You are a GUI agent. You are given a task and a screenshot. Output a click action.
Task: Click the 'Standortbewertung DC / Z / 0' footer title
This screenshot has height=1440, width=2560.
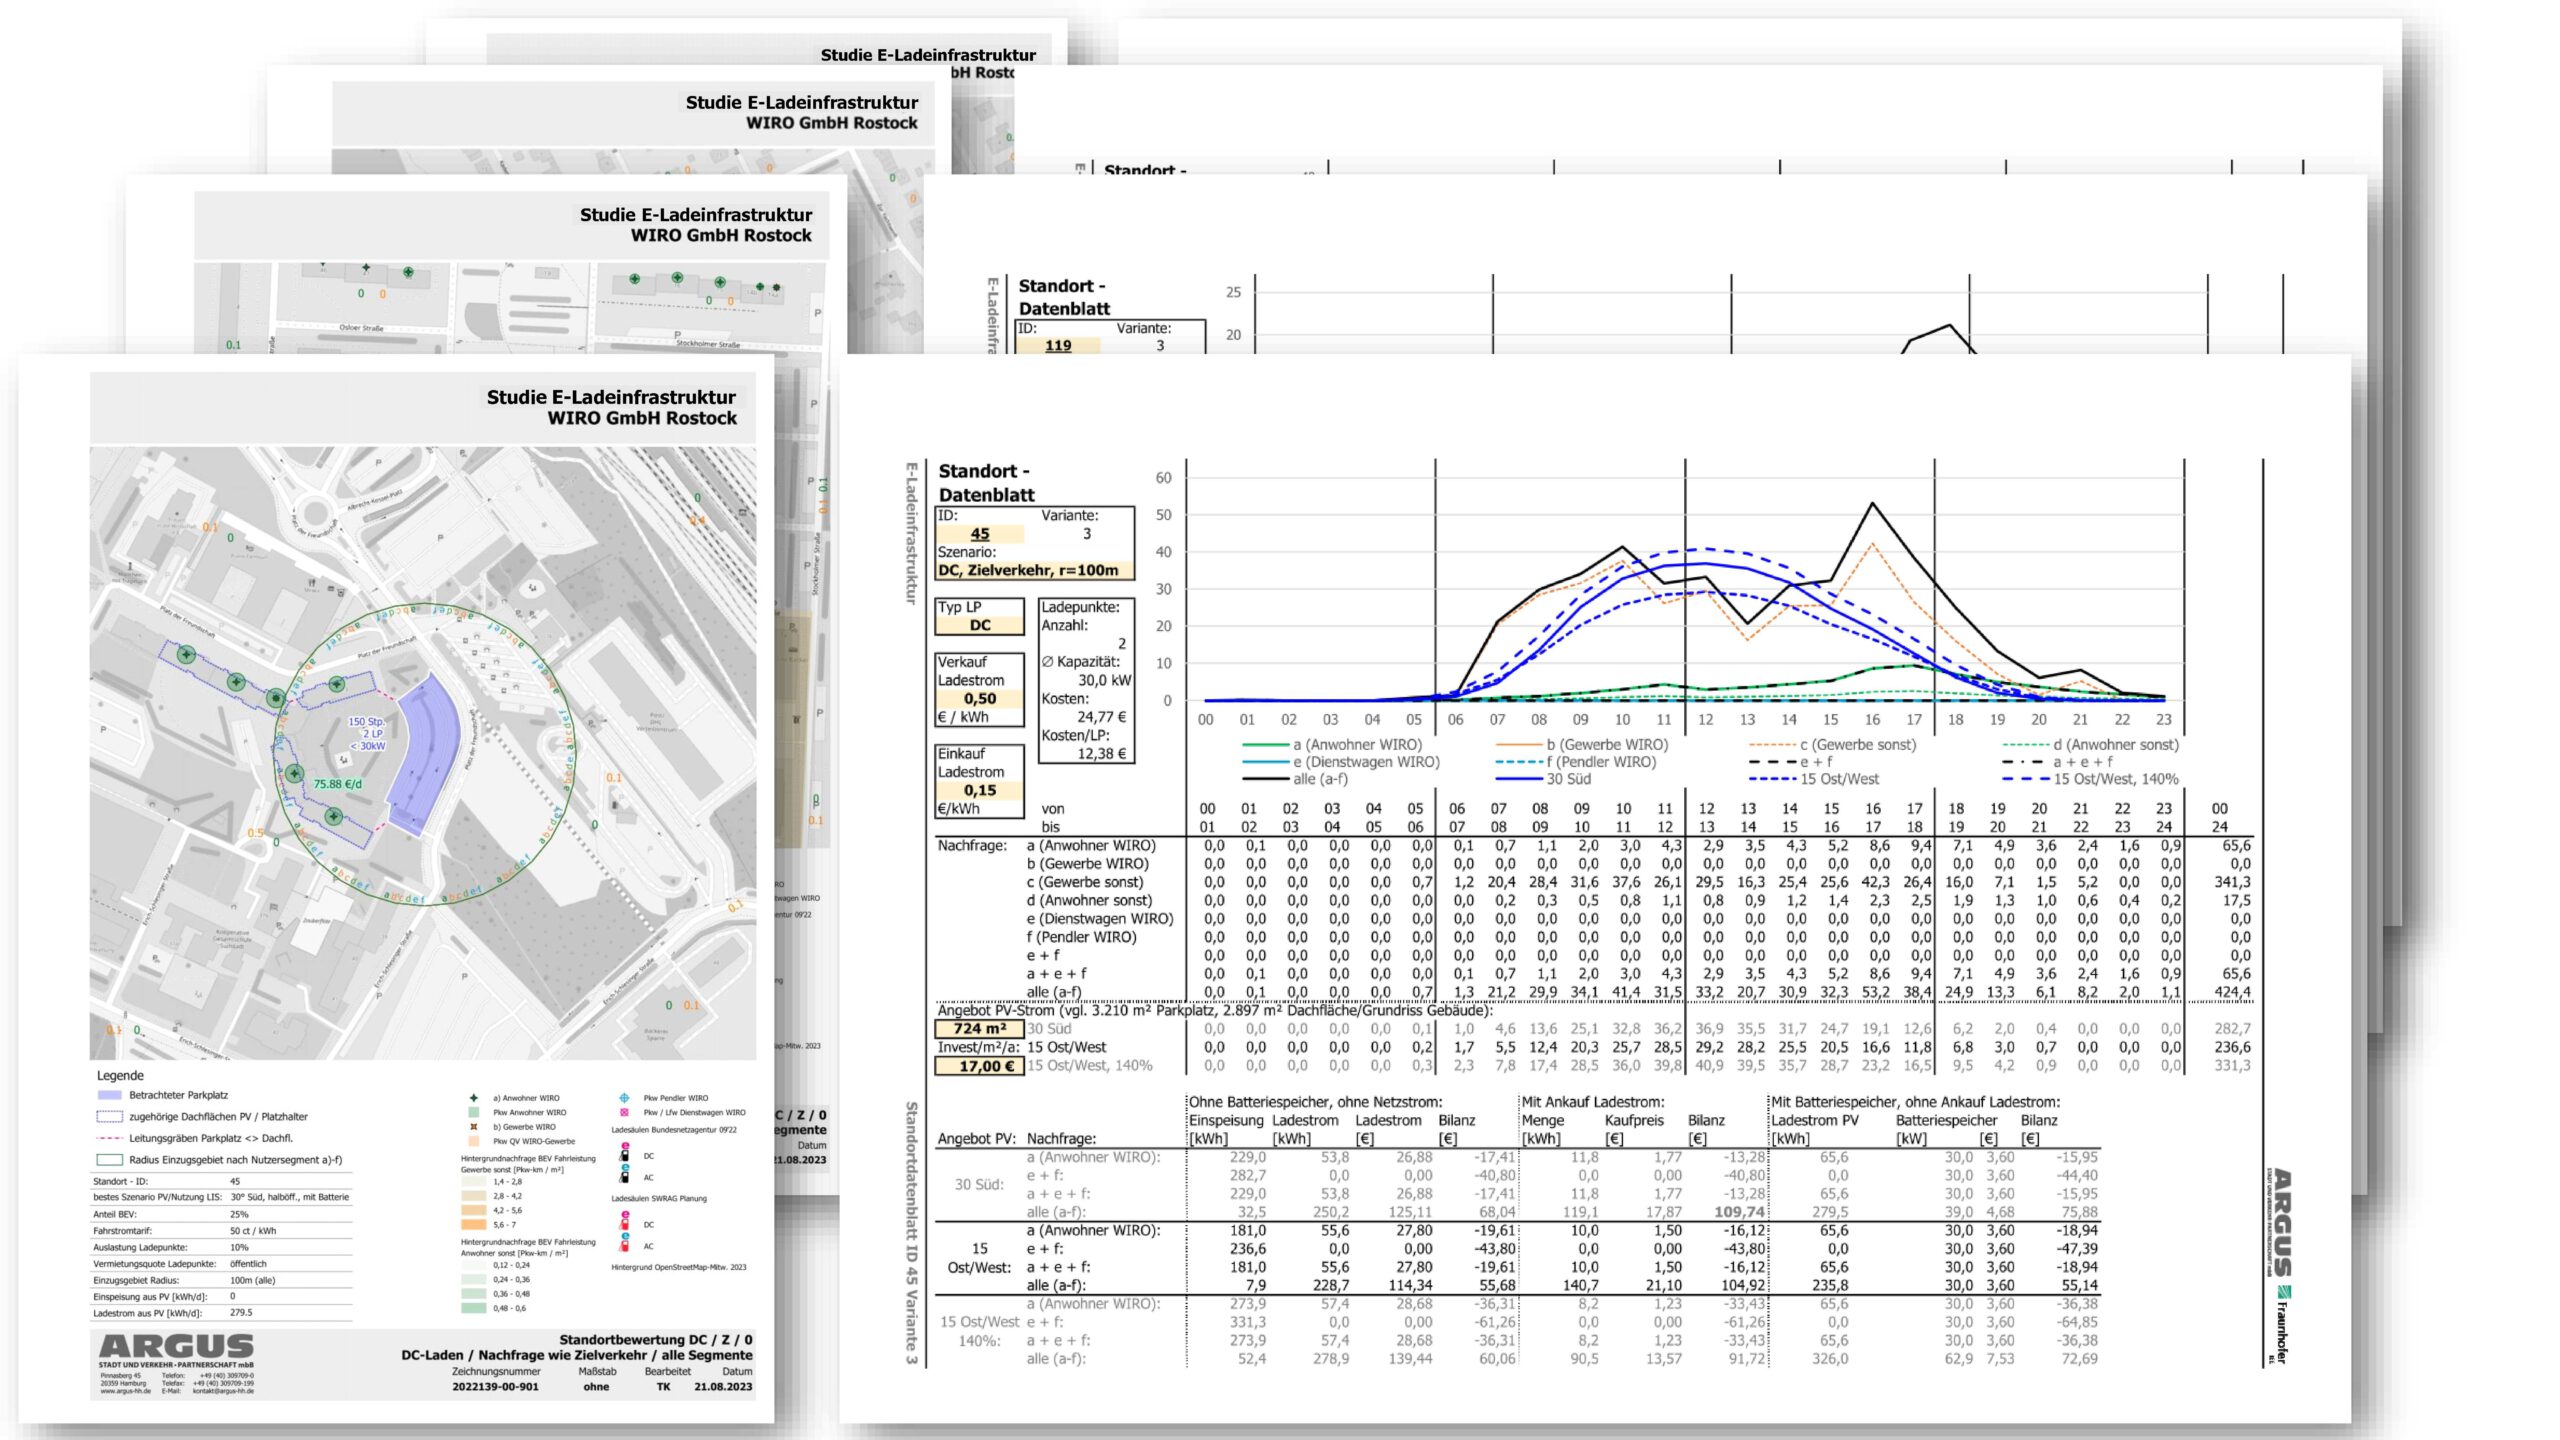click(x=656, y=1339)
